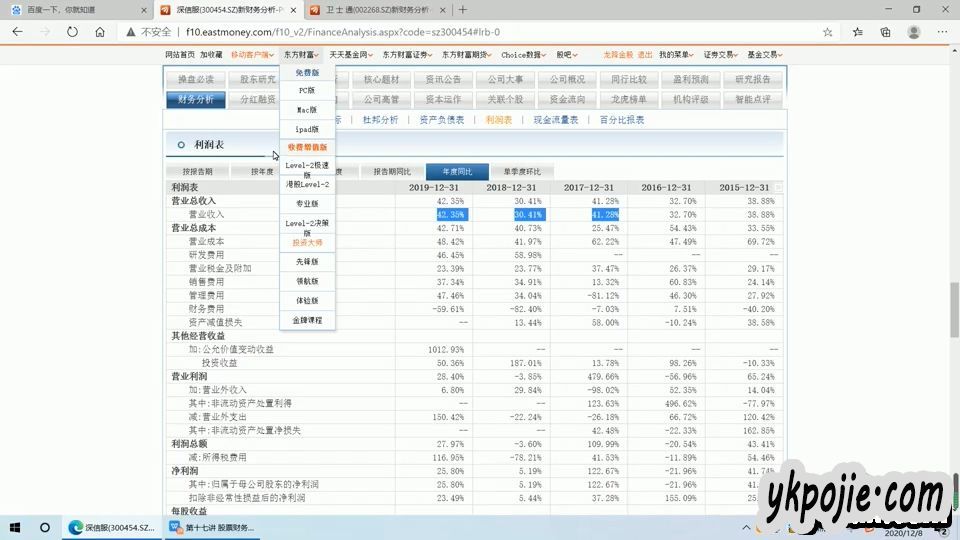Bookmark this page with the star icon
Viewport: 960px width, 540px height.
click(827, 31)
